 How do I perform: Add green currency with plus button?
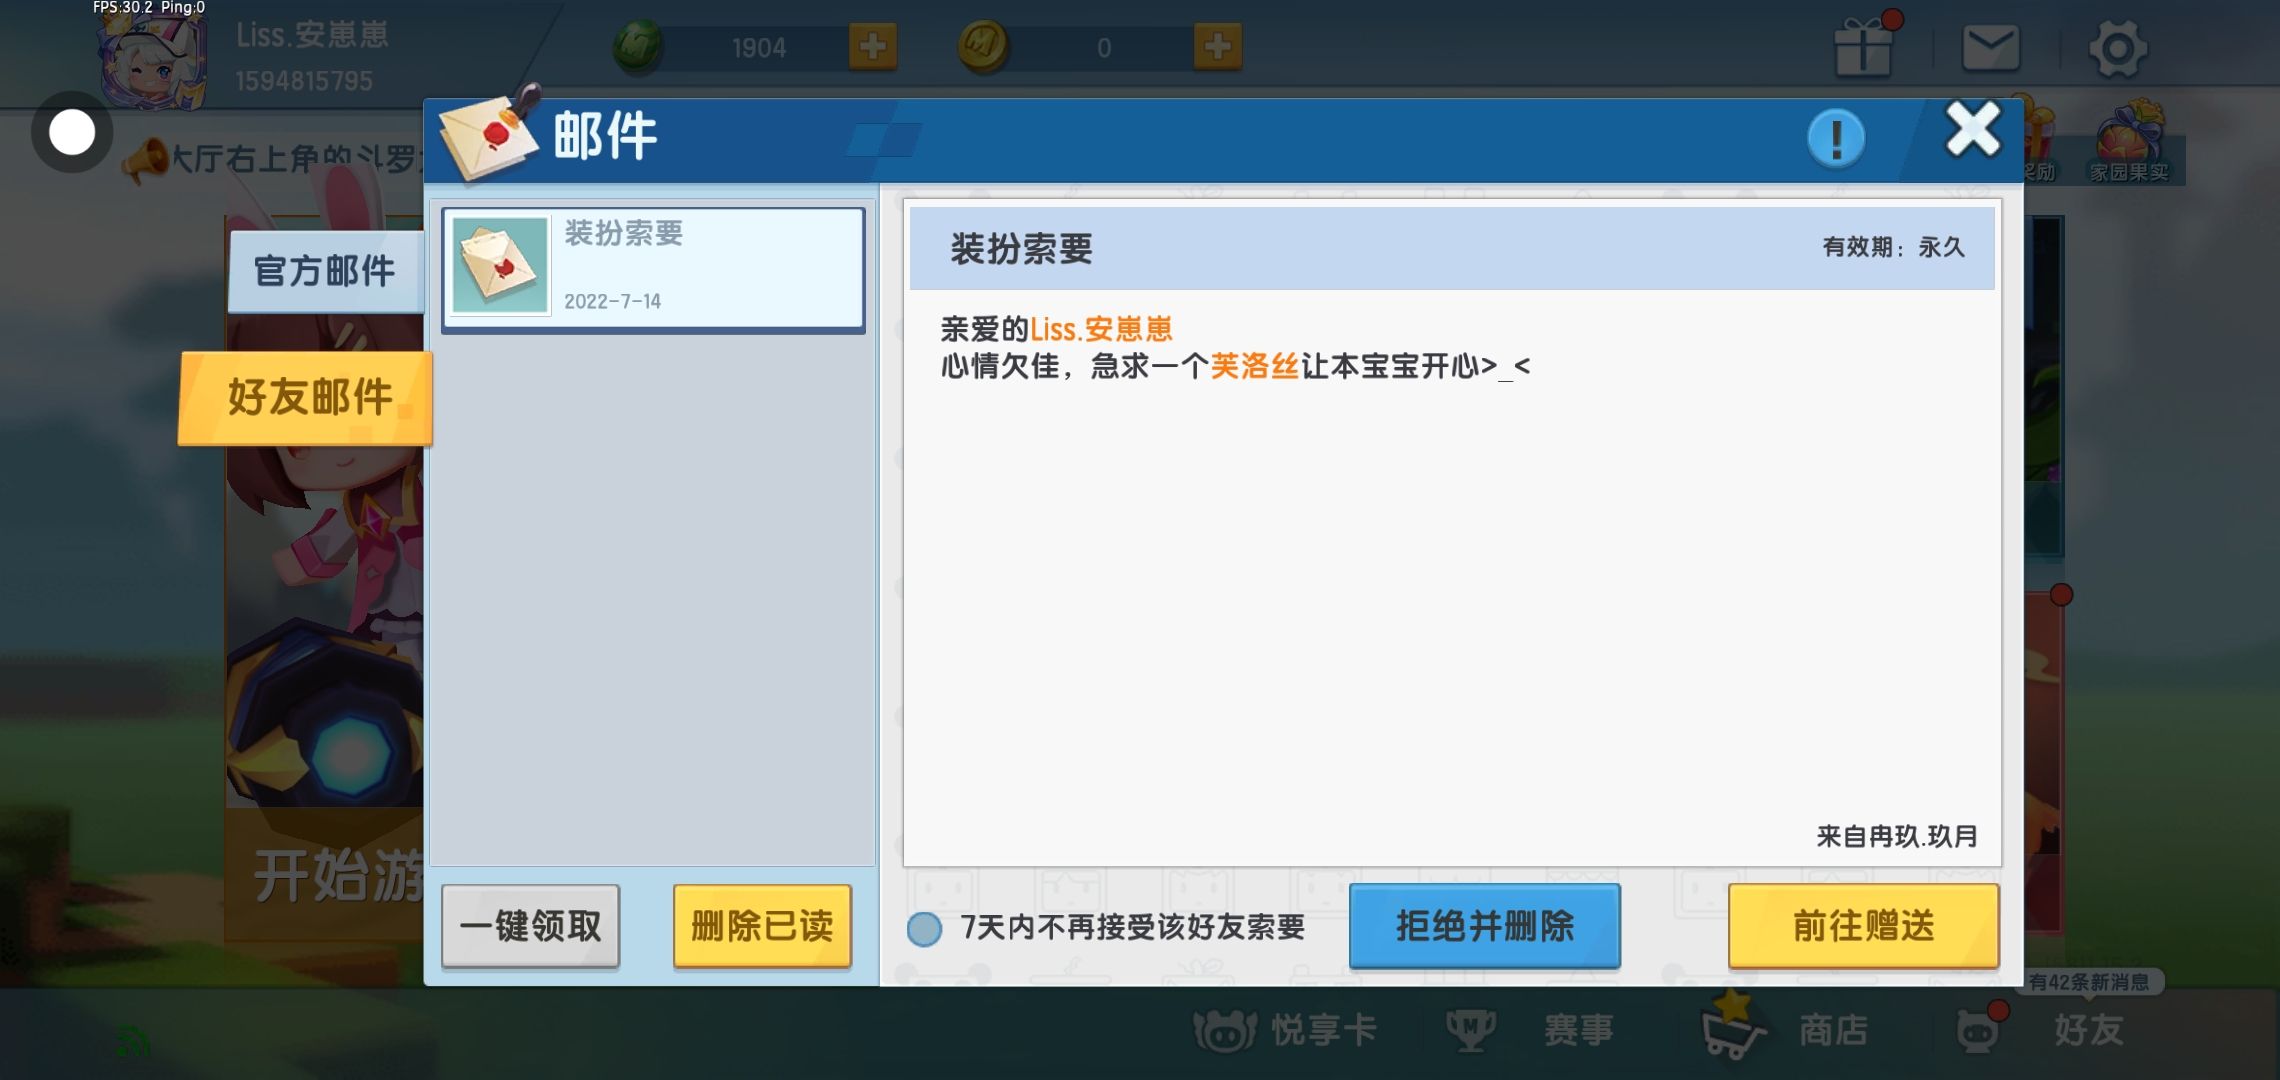872,47
